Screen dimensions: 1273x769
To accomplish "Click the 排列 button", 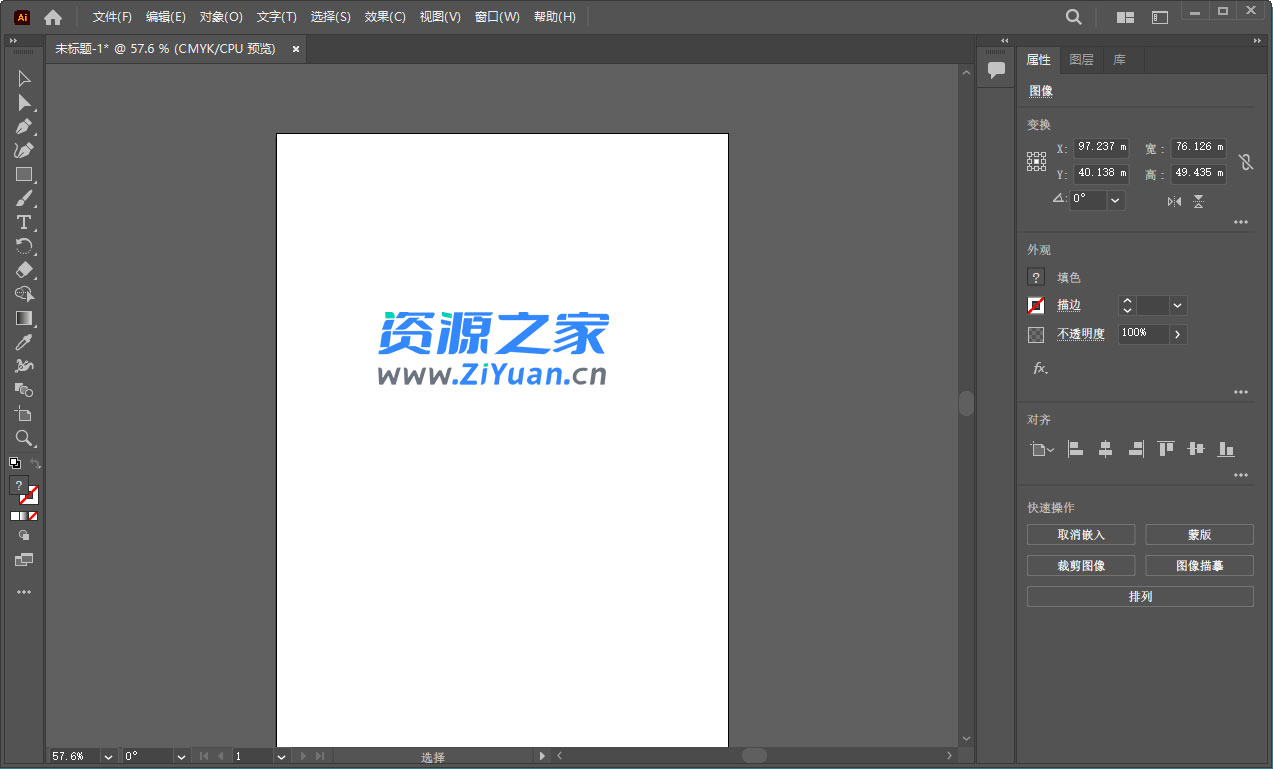I will [x=1139, y=596].
